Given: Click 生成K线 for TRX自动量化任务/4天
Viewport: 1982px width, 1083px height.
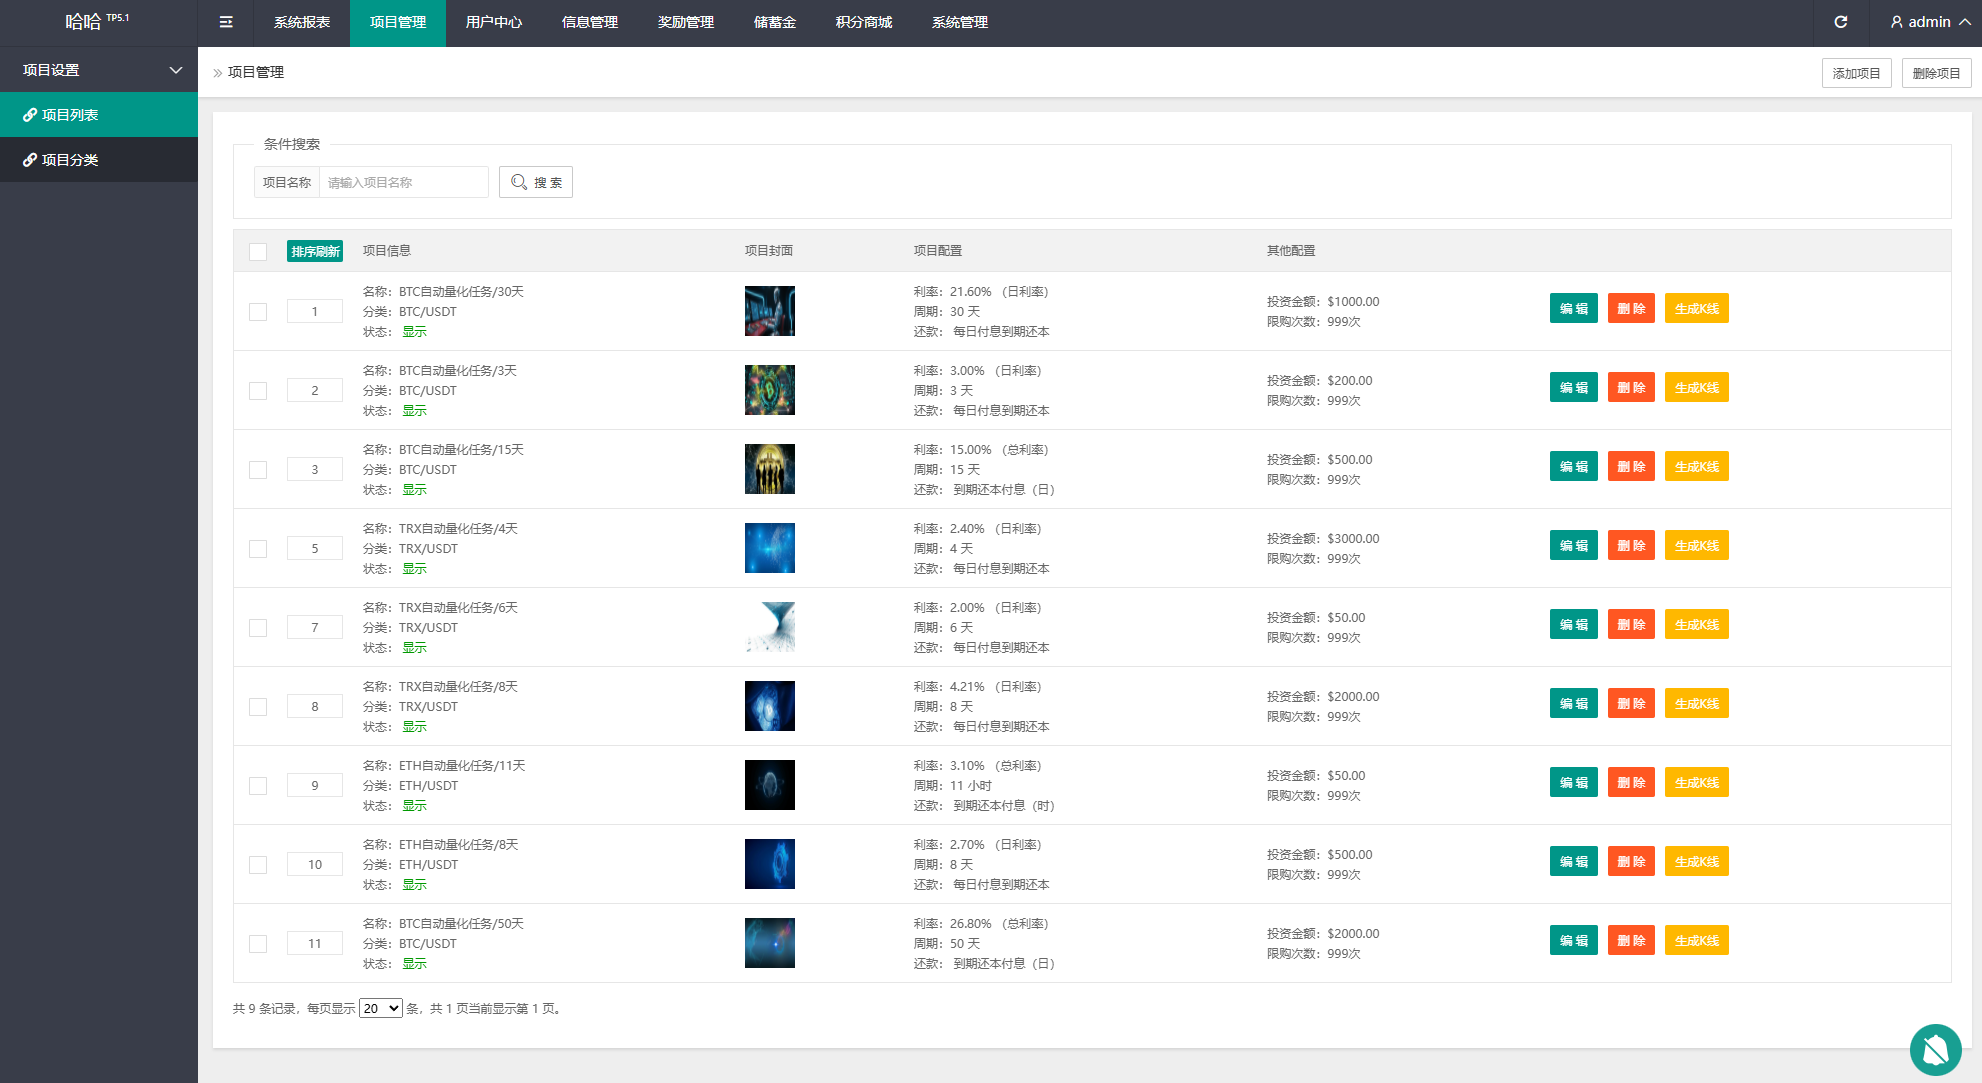Looking at the screenshot, I should click(1696, 546).
